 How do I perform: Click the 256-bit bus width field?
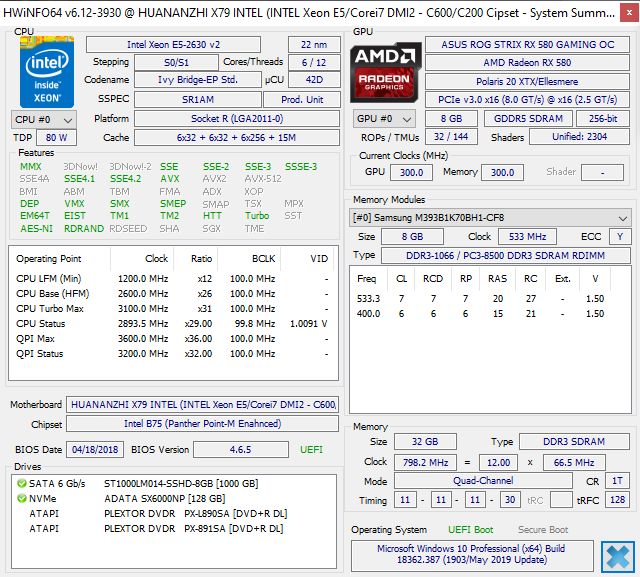tap(603, 119)
